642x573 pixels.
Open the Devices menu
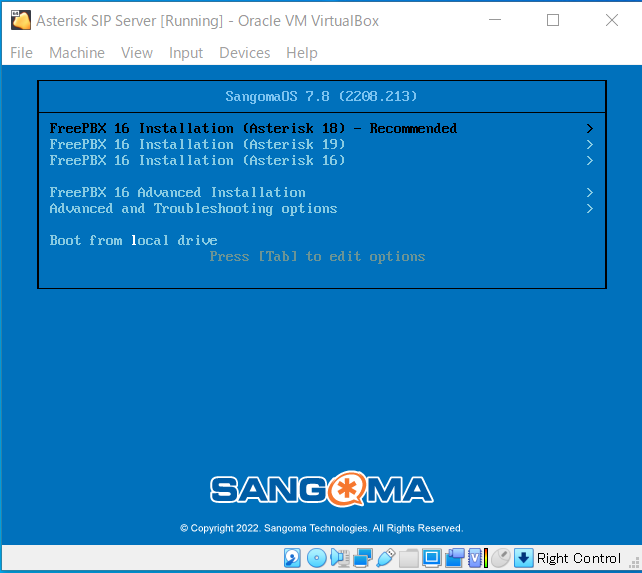(244, 53)
